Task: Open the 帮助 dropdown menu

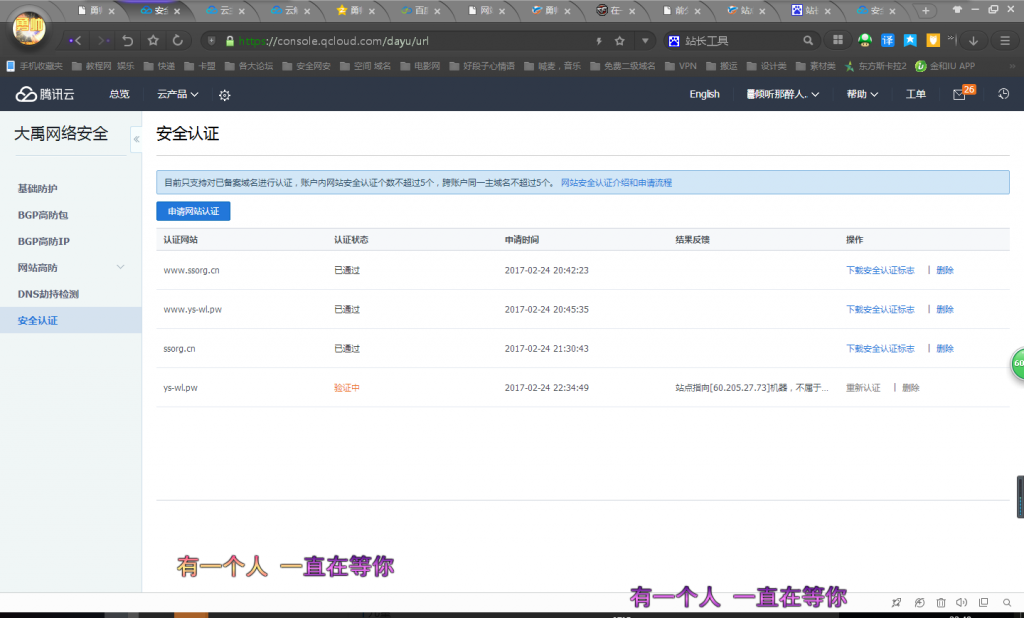Action: click(862, 94)
